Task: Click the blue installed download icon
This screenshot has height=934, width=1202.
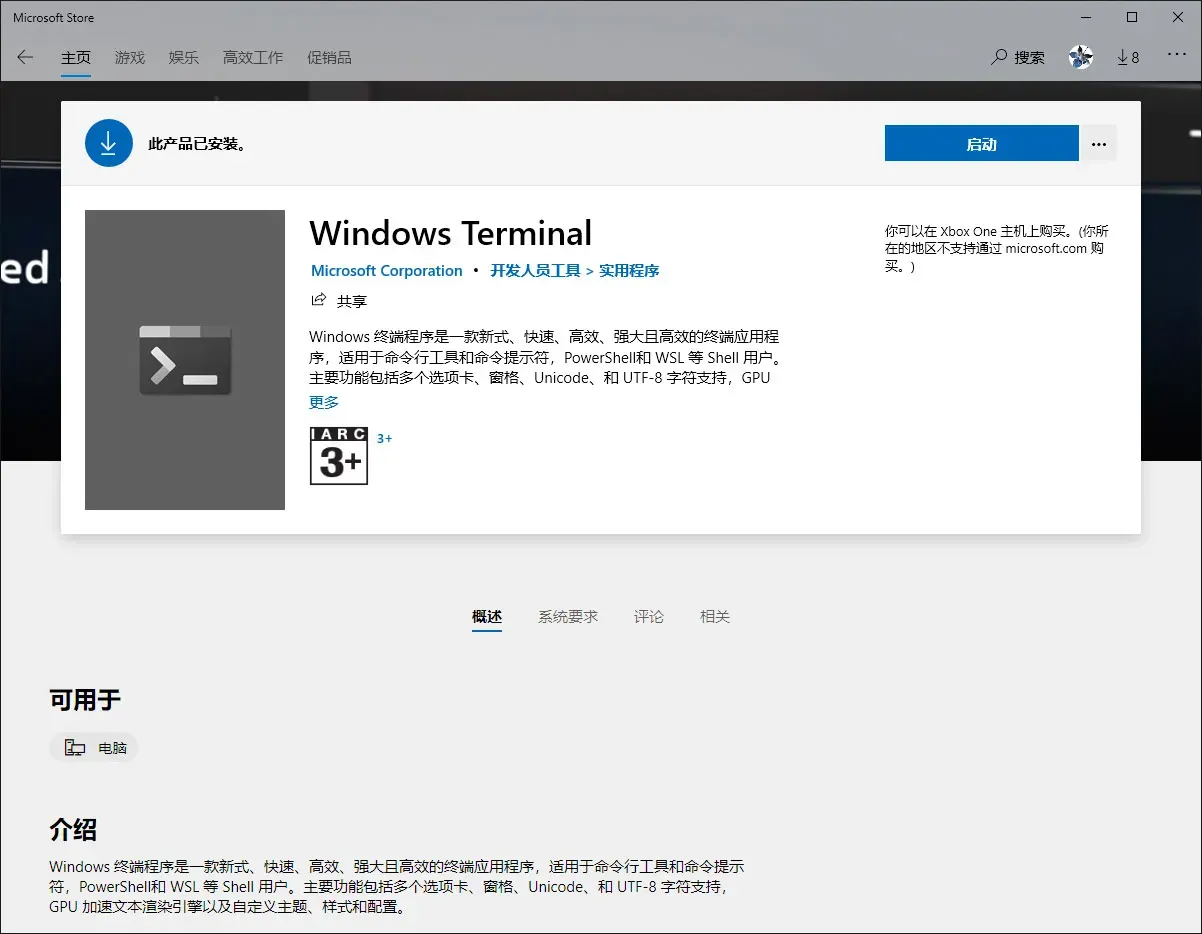Action: (x=109, y=143)
